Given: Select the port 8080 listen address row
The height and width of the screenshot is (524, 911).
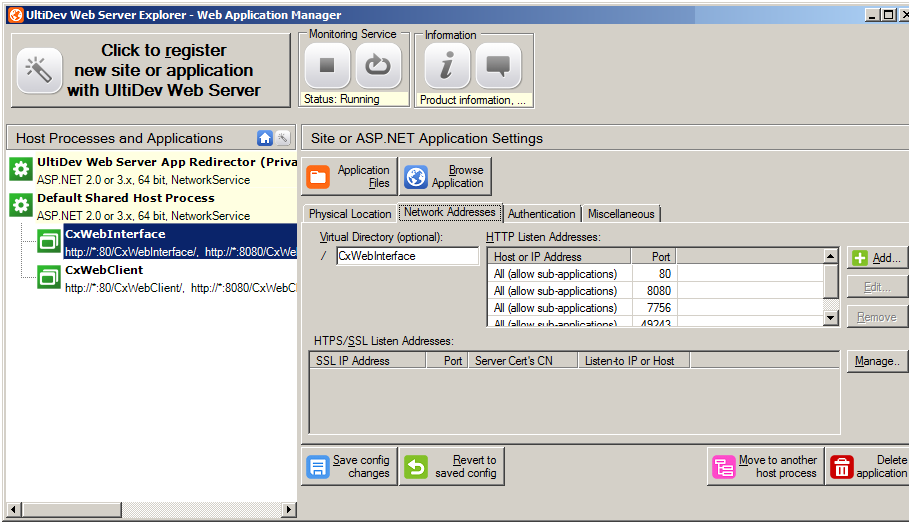Looking at the screenshot, I should [x=656, y=290].
